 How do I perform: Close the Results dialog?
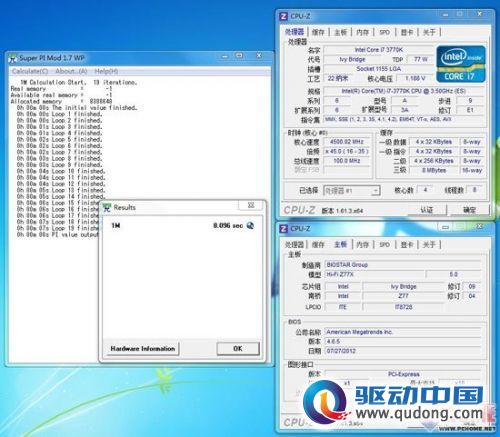tap(251, 205)
